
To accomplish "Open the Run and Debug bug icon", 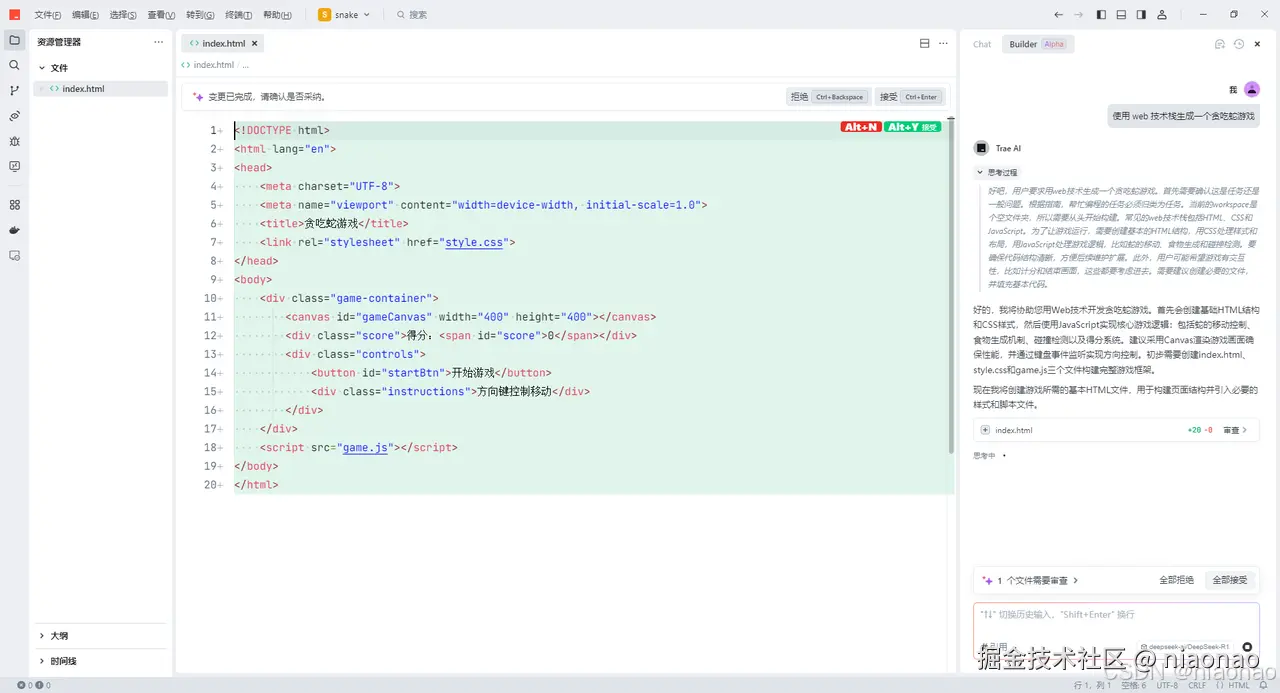I will [x=14, y=141].
